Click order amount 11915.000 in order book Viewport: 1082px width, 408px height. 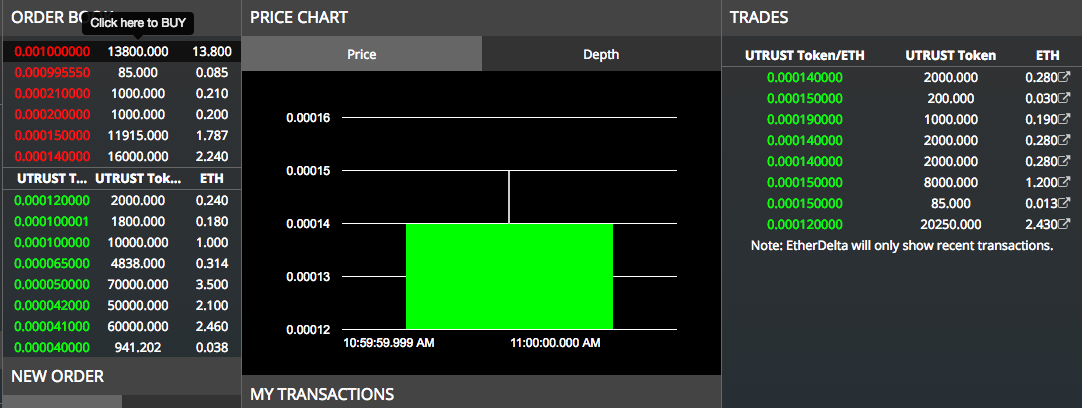click(137, 135)
